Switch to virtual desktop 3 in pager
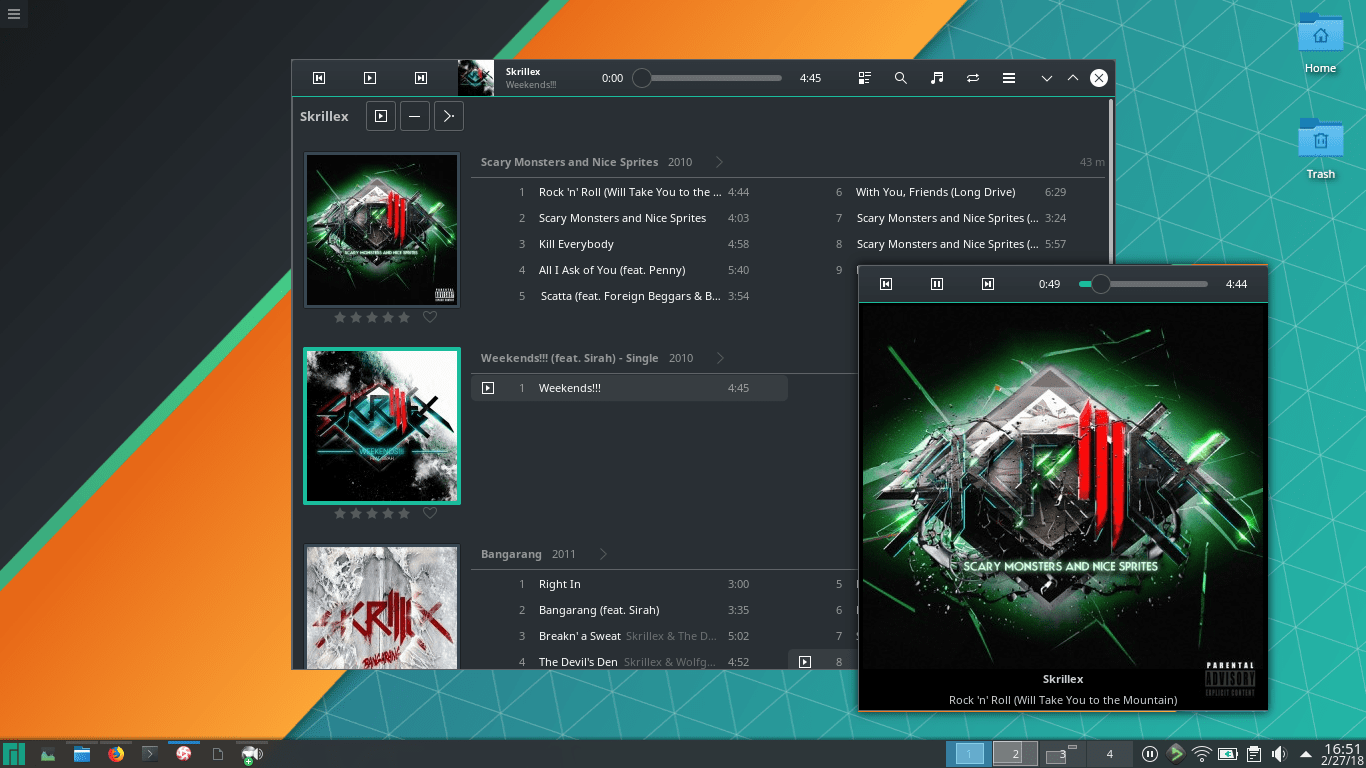 1061,754
